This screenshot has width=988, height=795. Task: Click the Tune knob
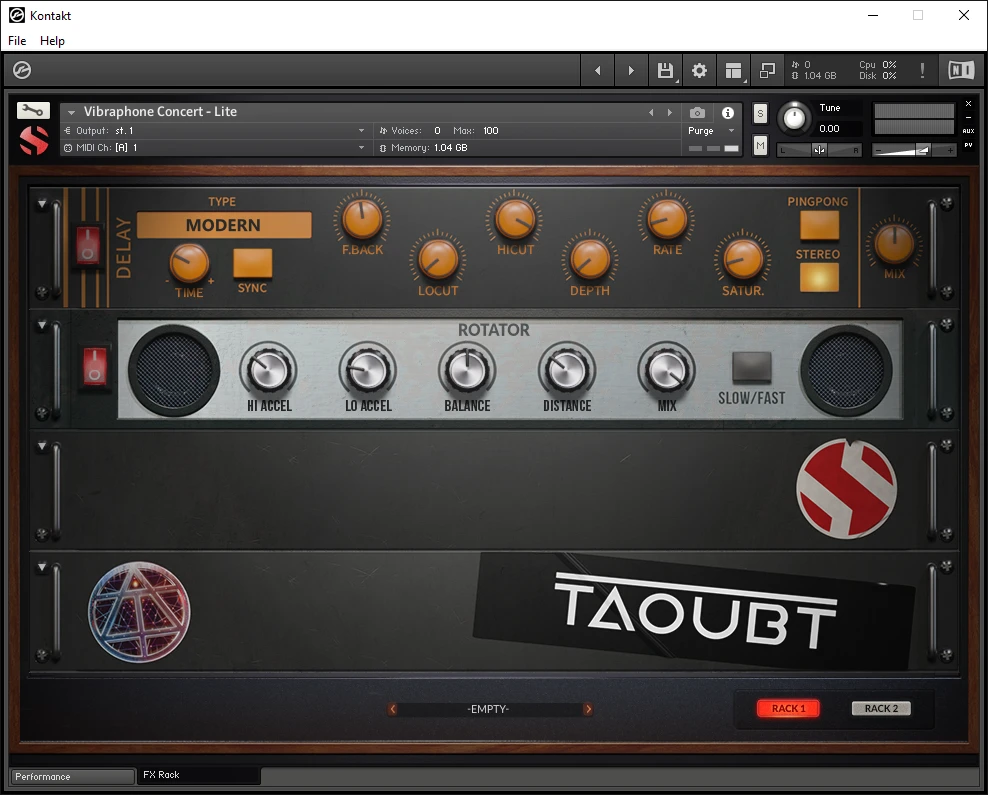(795, 118)
